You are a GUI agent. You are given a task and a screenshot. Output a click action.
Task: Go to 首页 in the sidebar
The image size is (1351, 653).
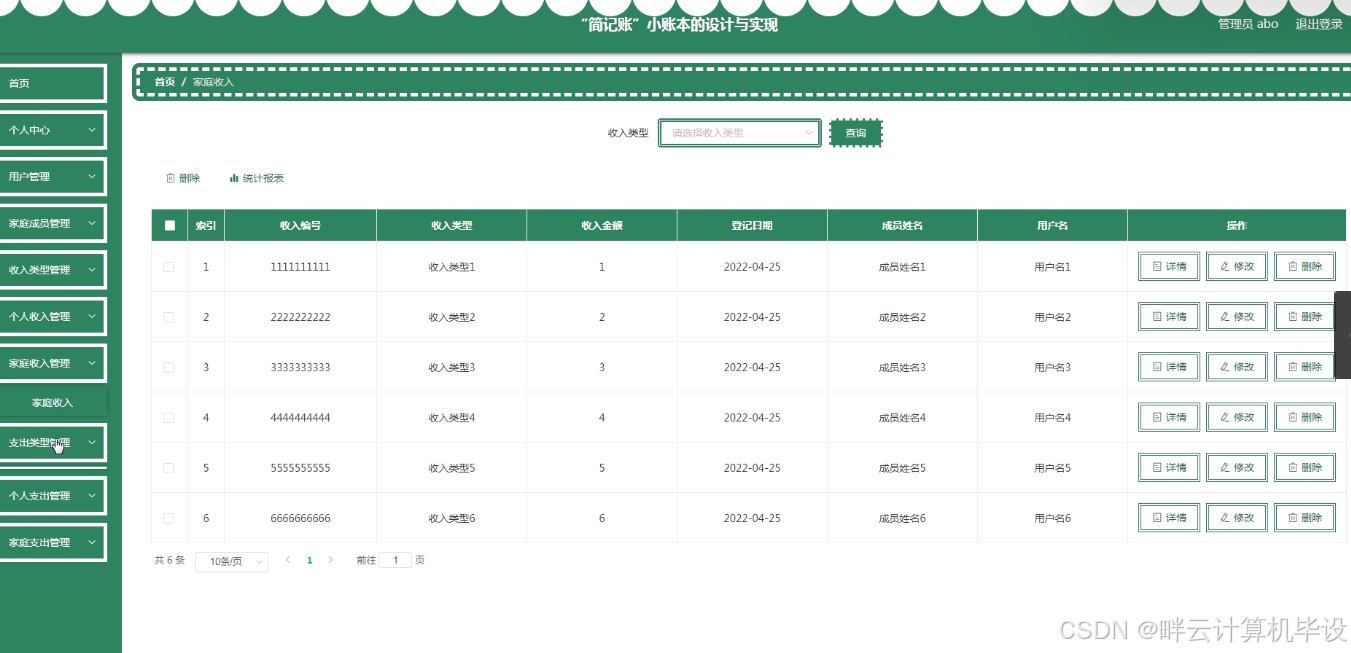[53, 83]
